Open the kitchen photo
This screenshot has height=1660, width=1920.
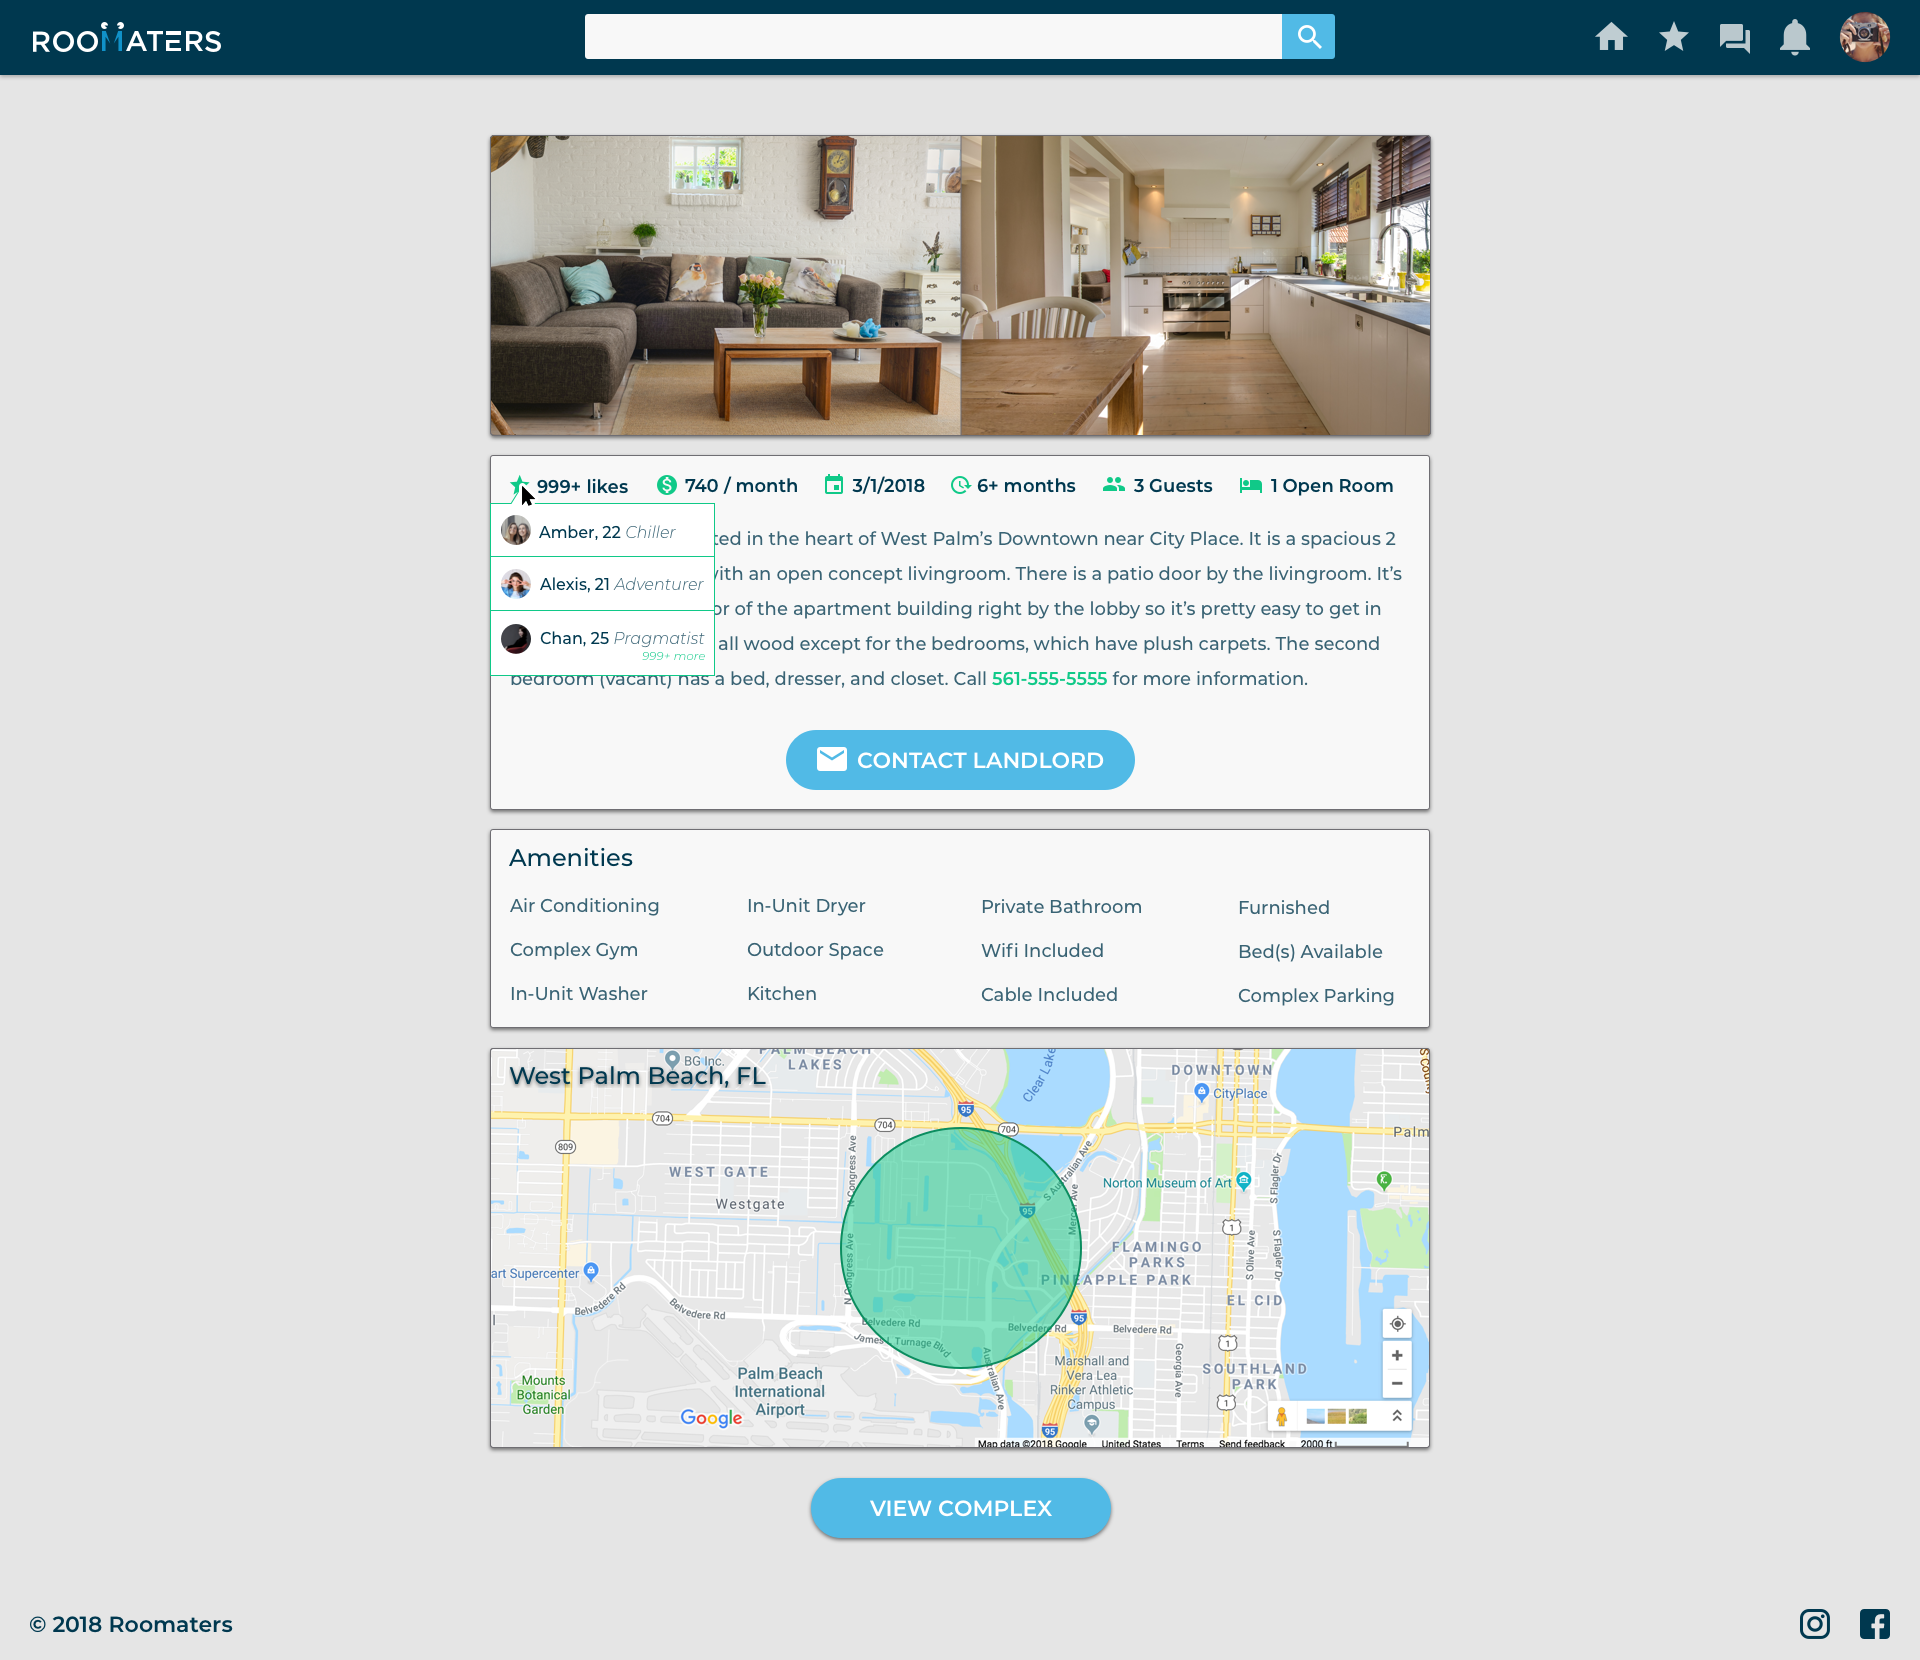pos(1195,286)
